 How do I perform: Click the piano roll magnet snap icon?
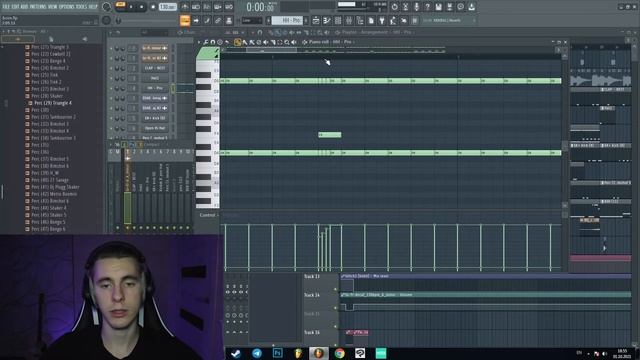[213, 42]
